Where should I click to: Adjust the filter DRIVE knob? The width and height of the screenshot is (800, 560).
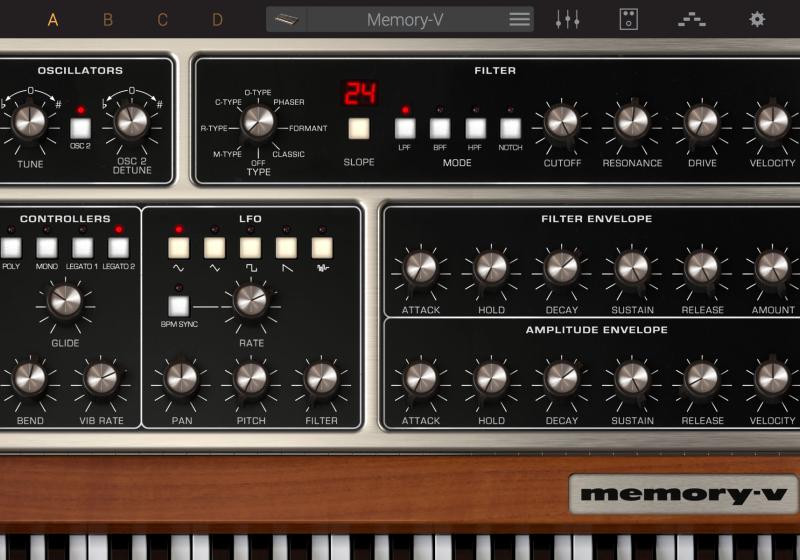coord(703,122)
